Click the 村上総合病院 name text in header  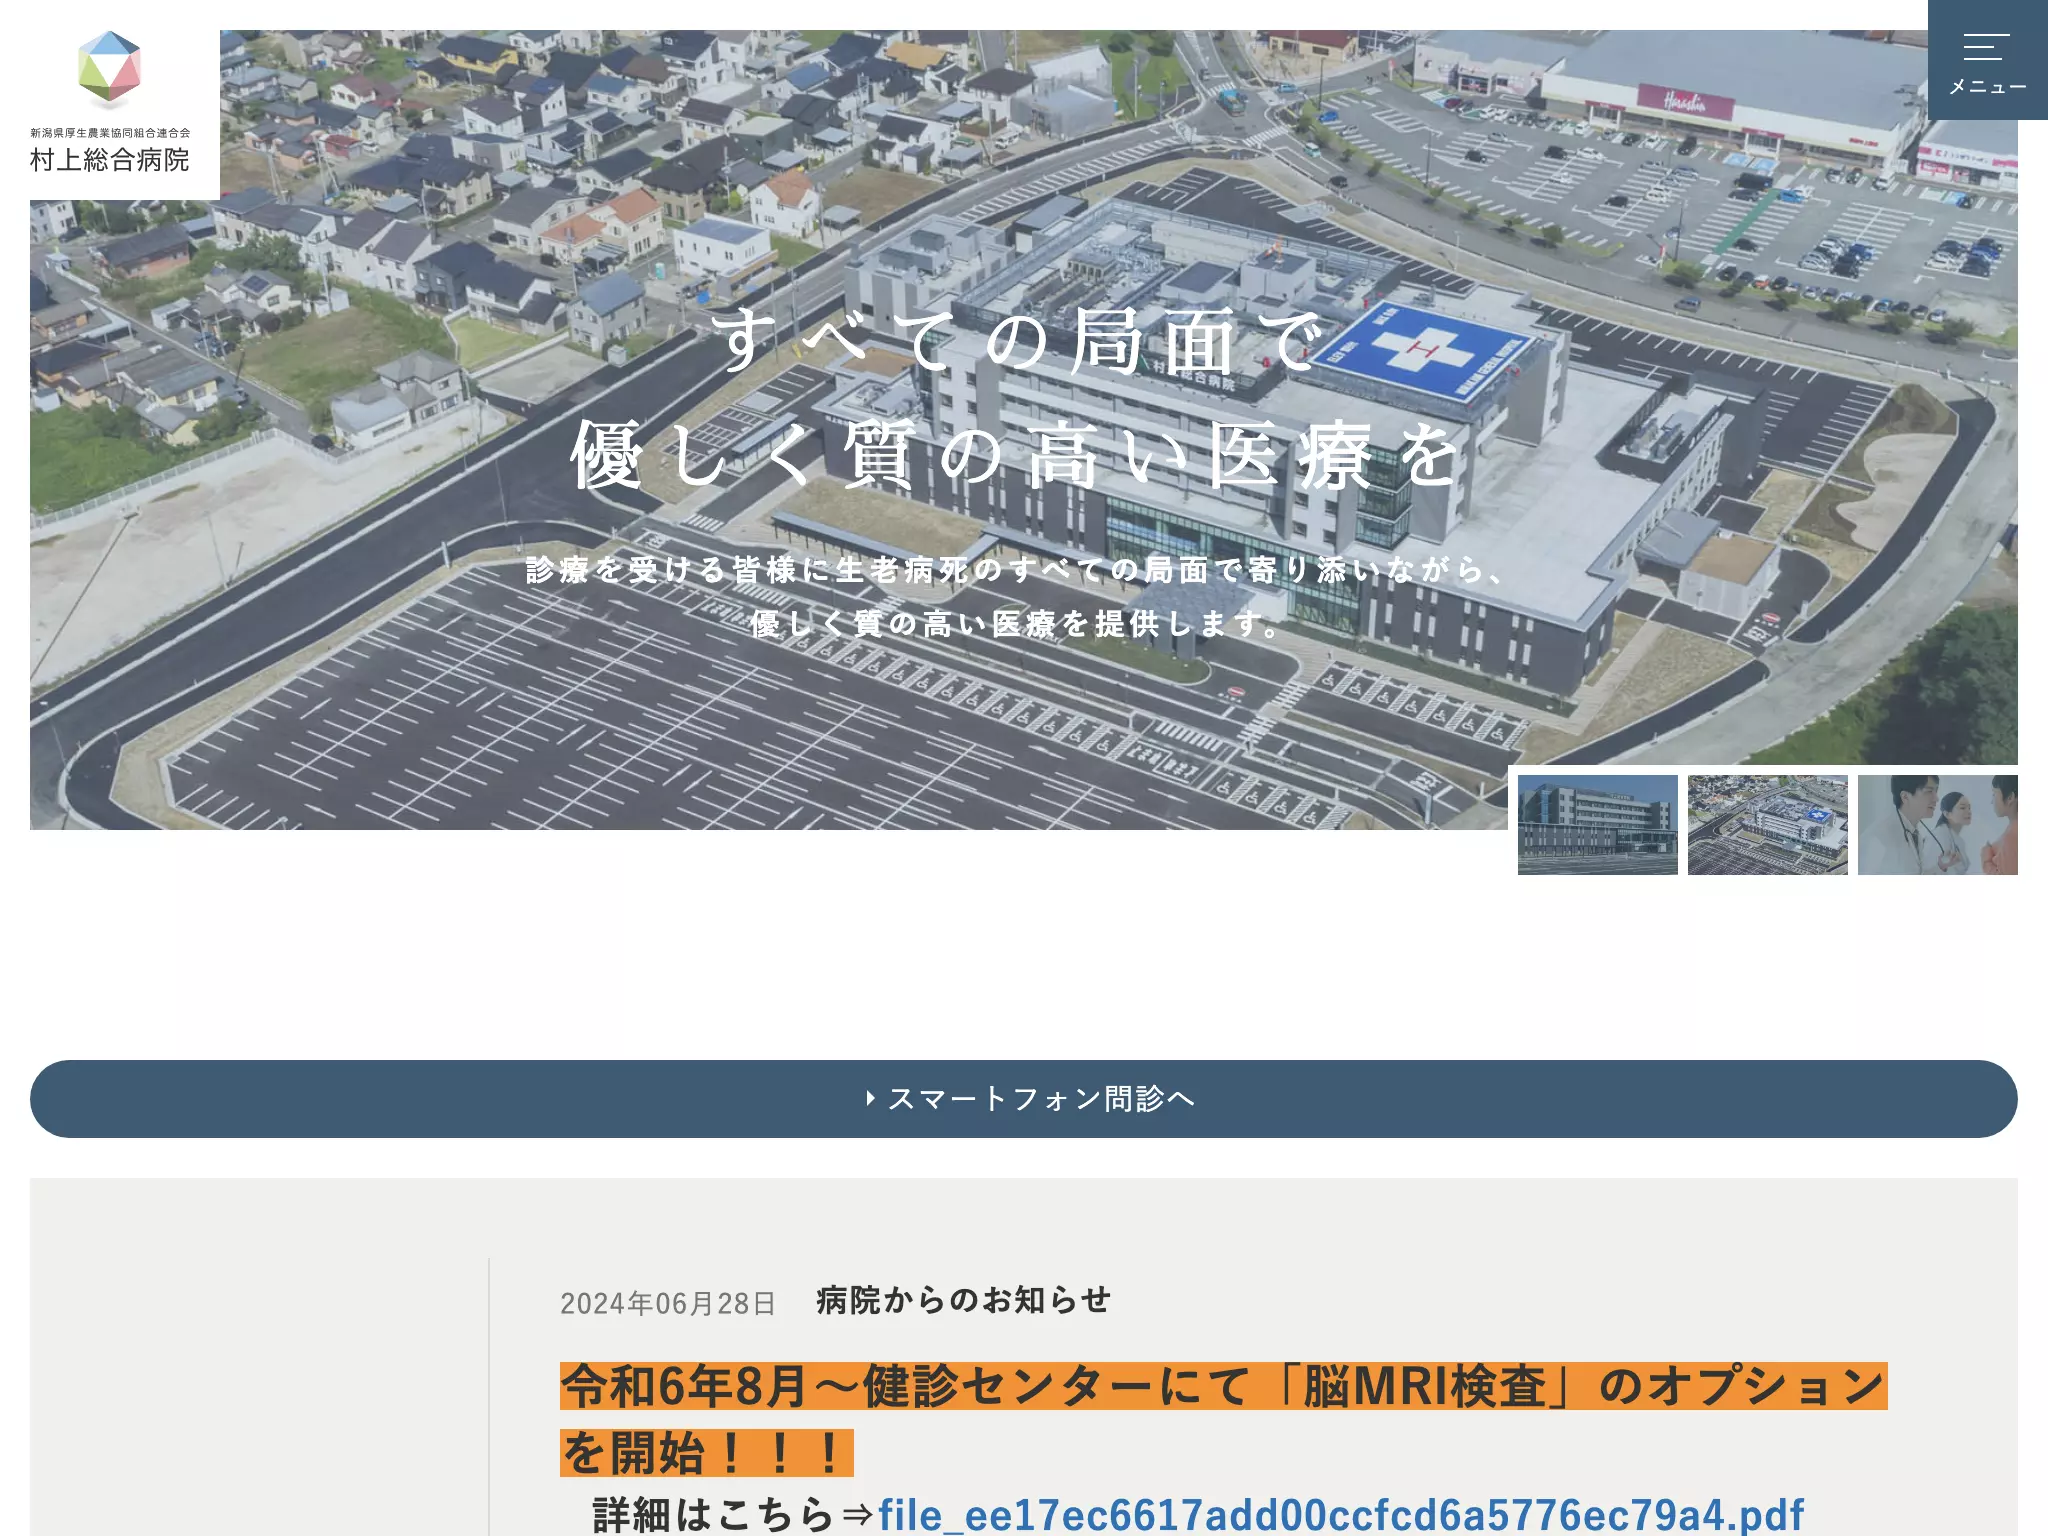tap(110, 160)
